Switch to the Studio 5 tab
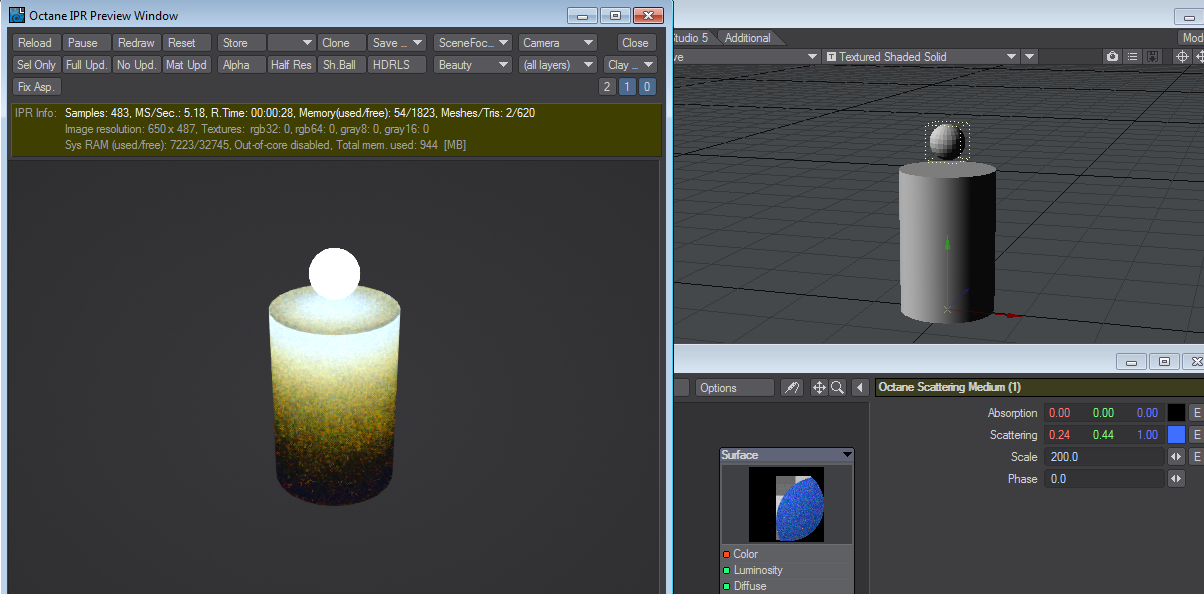Image resolution: width=1204 pixels, height=594 pixels. pyautogui.click(x=690, y=38)
